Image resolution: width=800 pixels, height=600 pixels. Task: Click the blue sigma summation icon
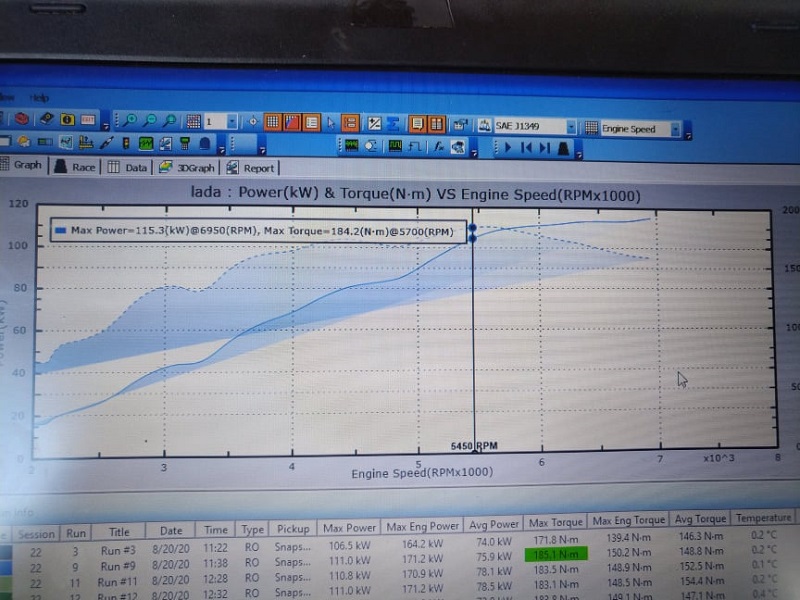pos(393,123)
